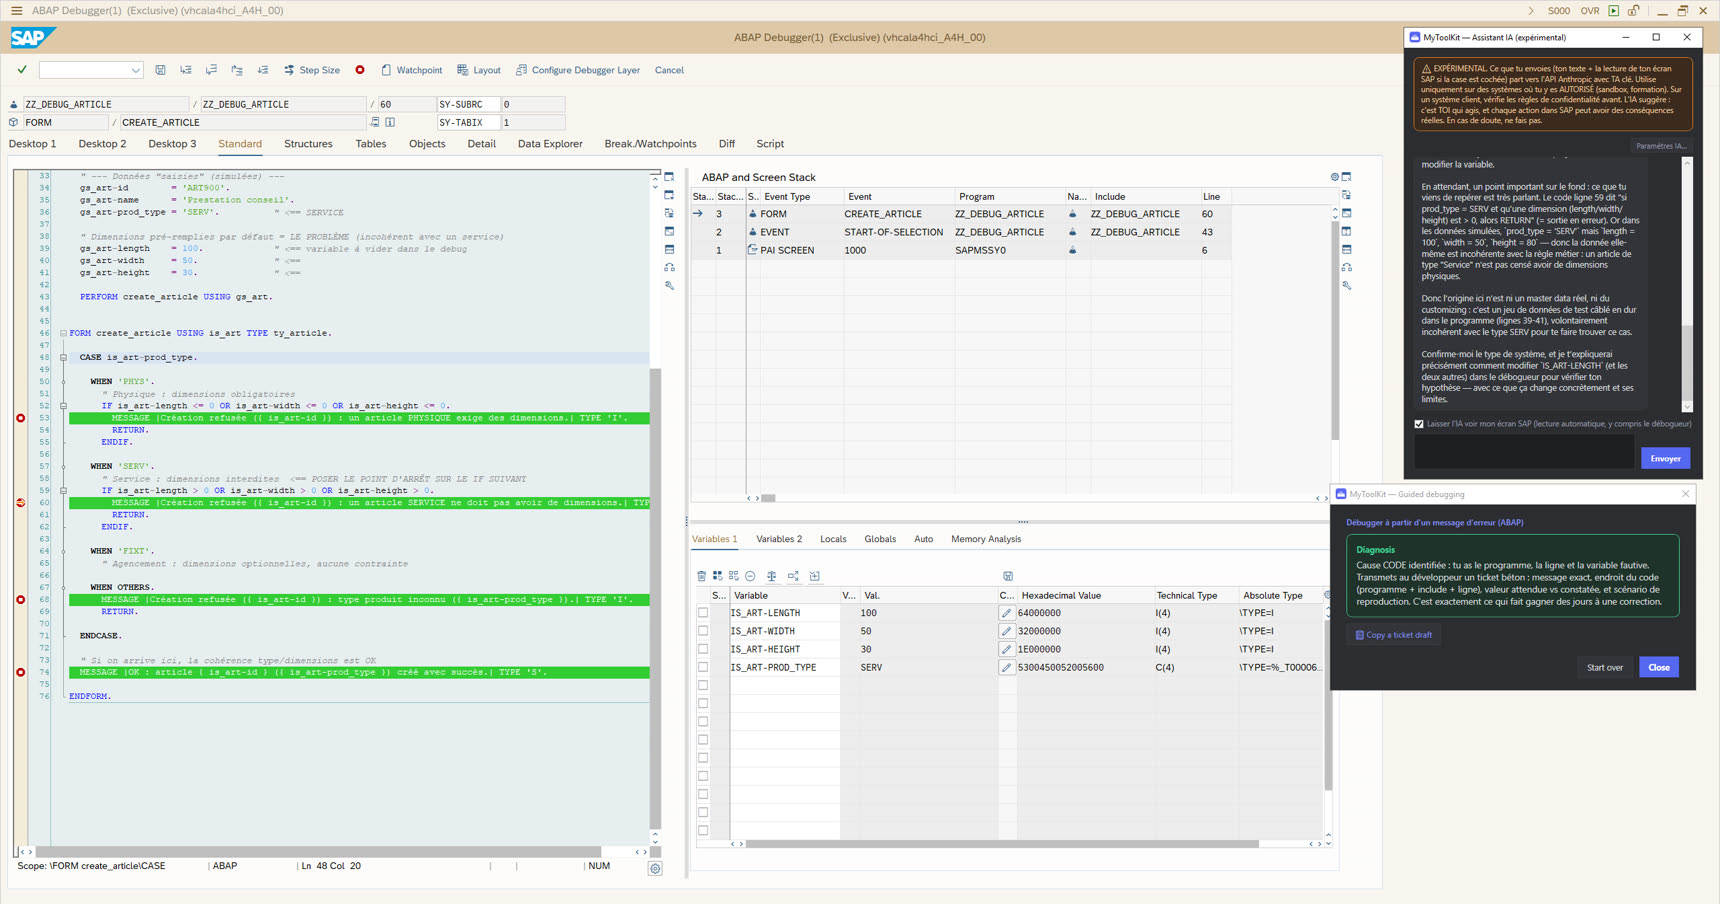Switch to Desktop 1 tab
Viewport: 1720px width, 904px height.
(33, 144)
